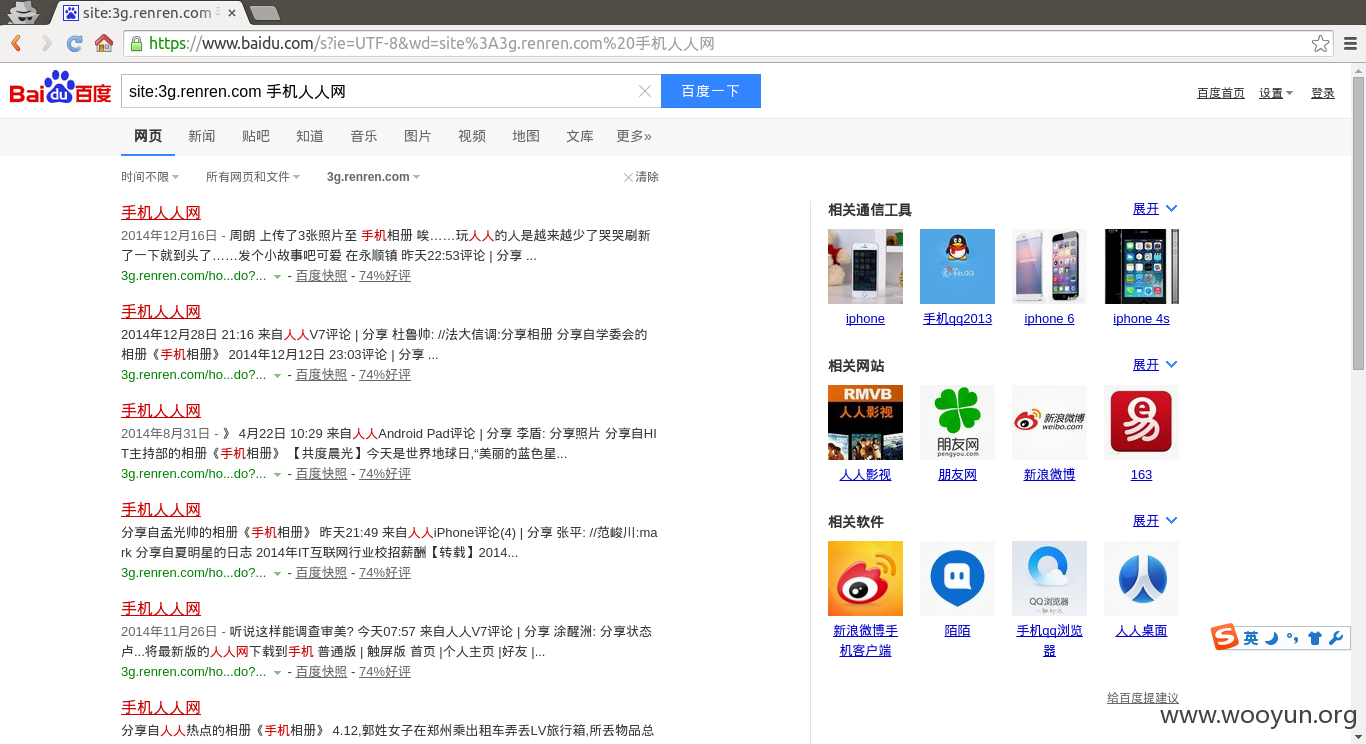Screen dimensions: 1366x744
Task: Click 74%好评 on the first result
Action: (x=385, y=276)
